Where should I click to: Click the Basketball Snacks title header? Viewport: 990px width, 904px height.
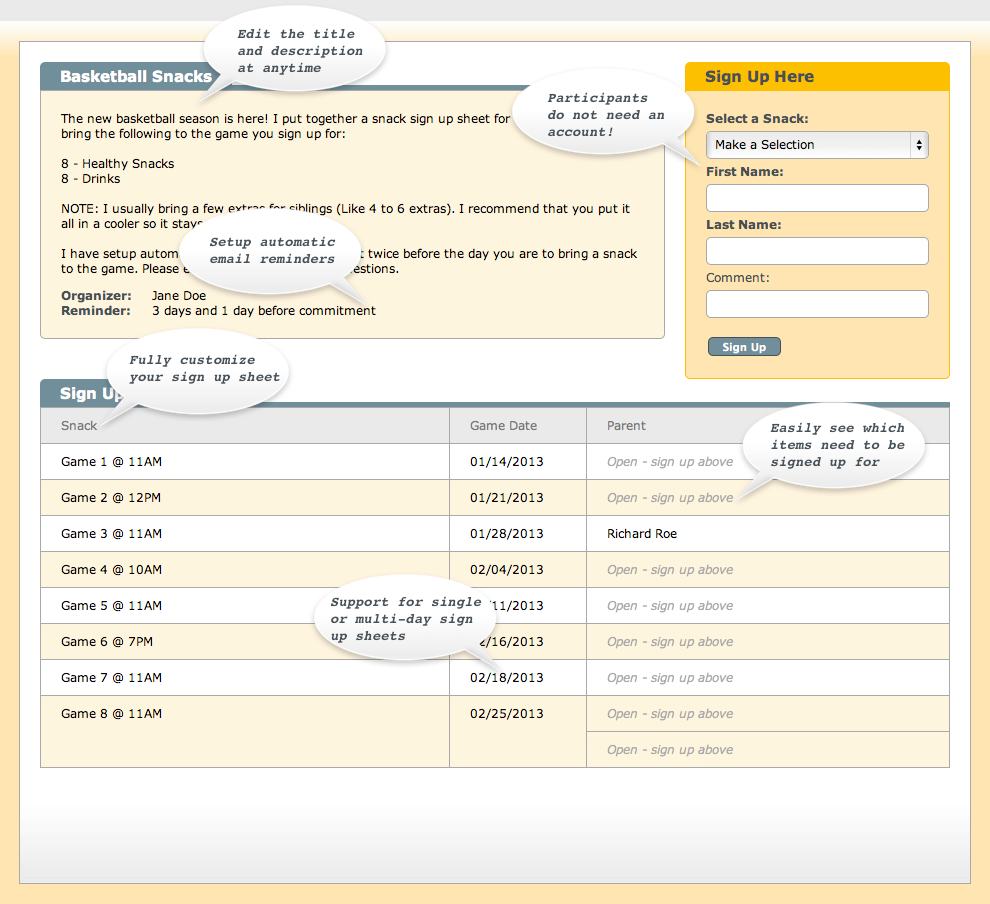click(x=136, y=76)
